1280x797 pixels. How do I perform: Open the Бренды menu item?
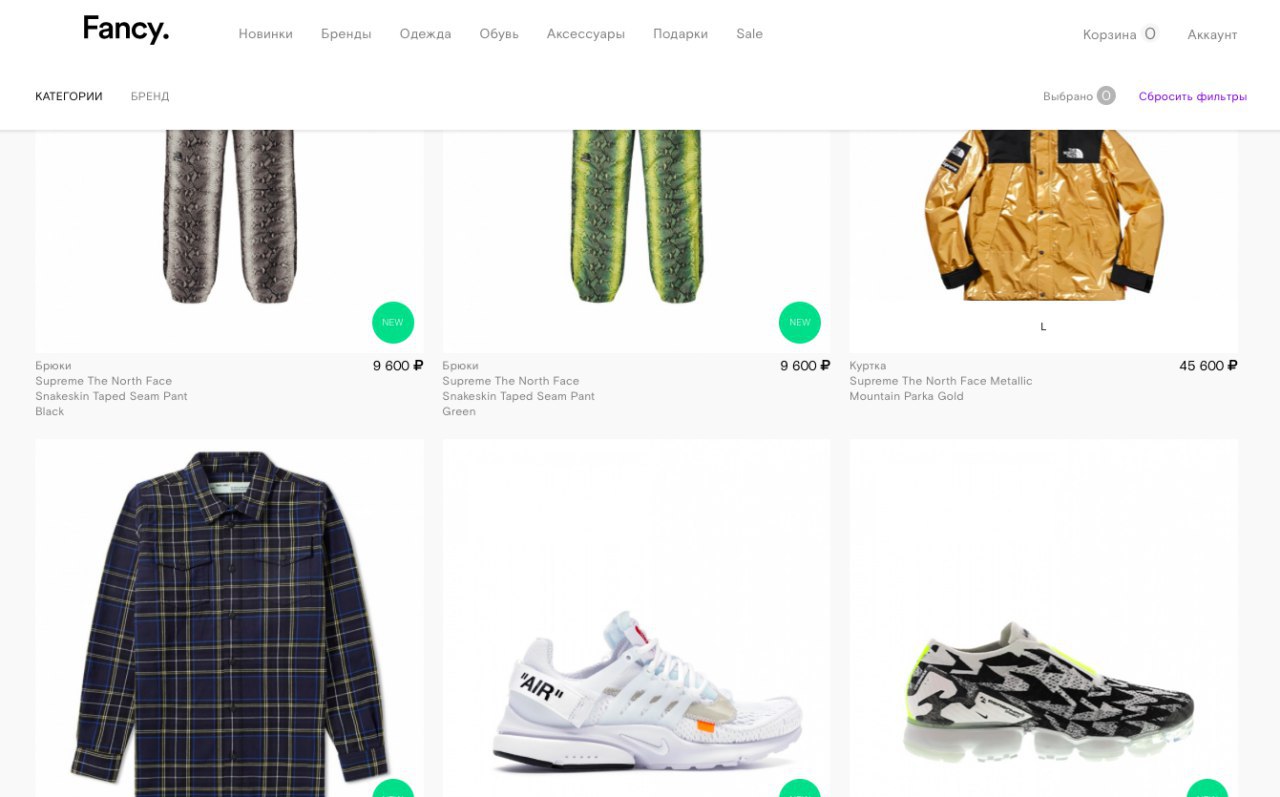click(346, 34)
